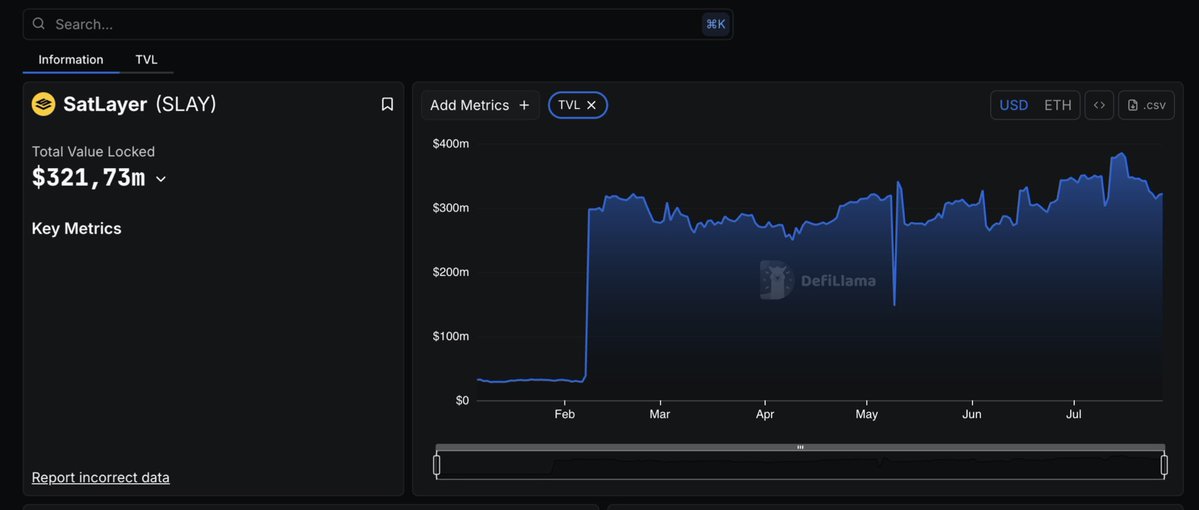
Task: Remove the TVL metric chip
Action: (591, 106)
